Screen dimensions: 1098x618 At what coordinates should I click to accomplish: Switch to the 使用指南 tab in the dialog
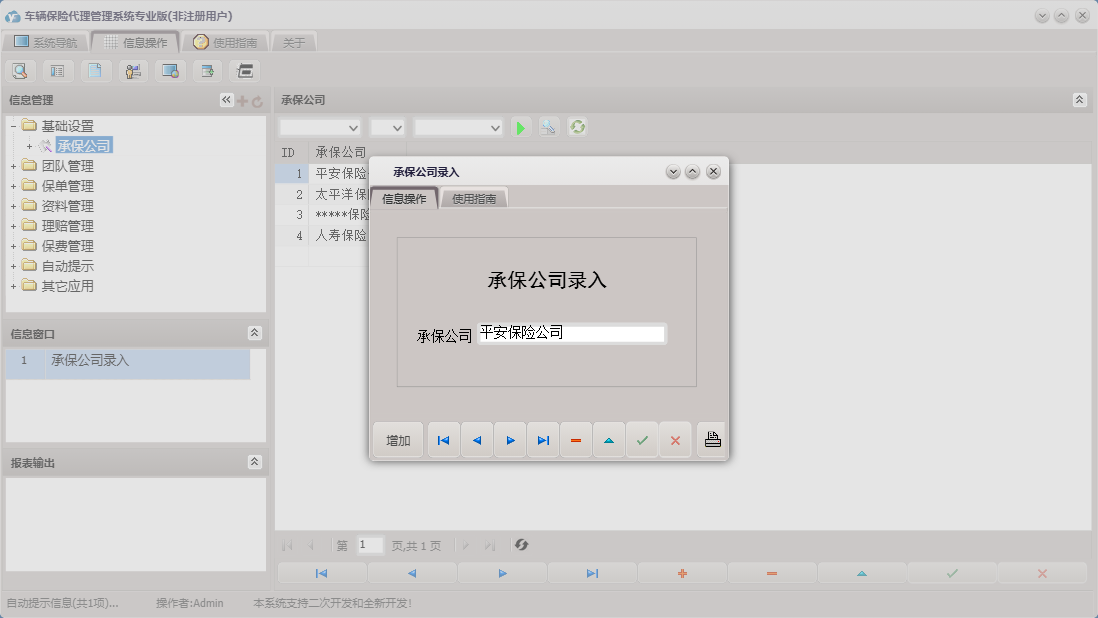tap(473, 197)
